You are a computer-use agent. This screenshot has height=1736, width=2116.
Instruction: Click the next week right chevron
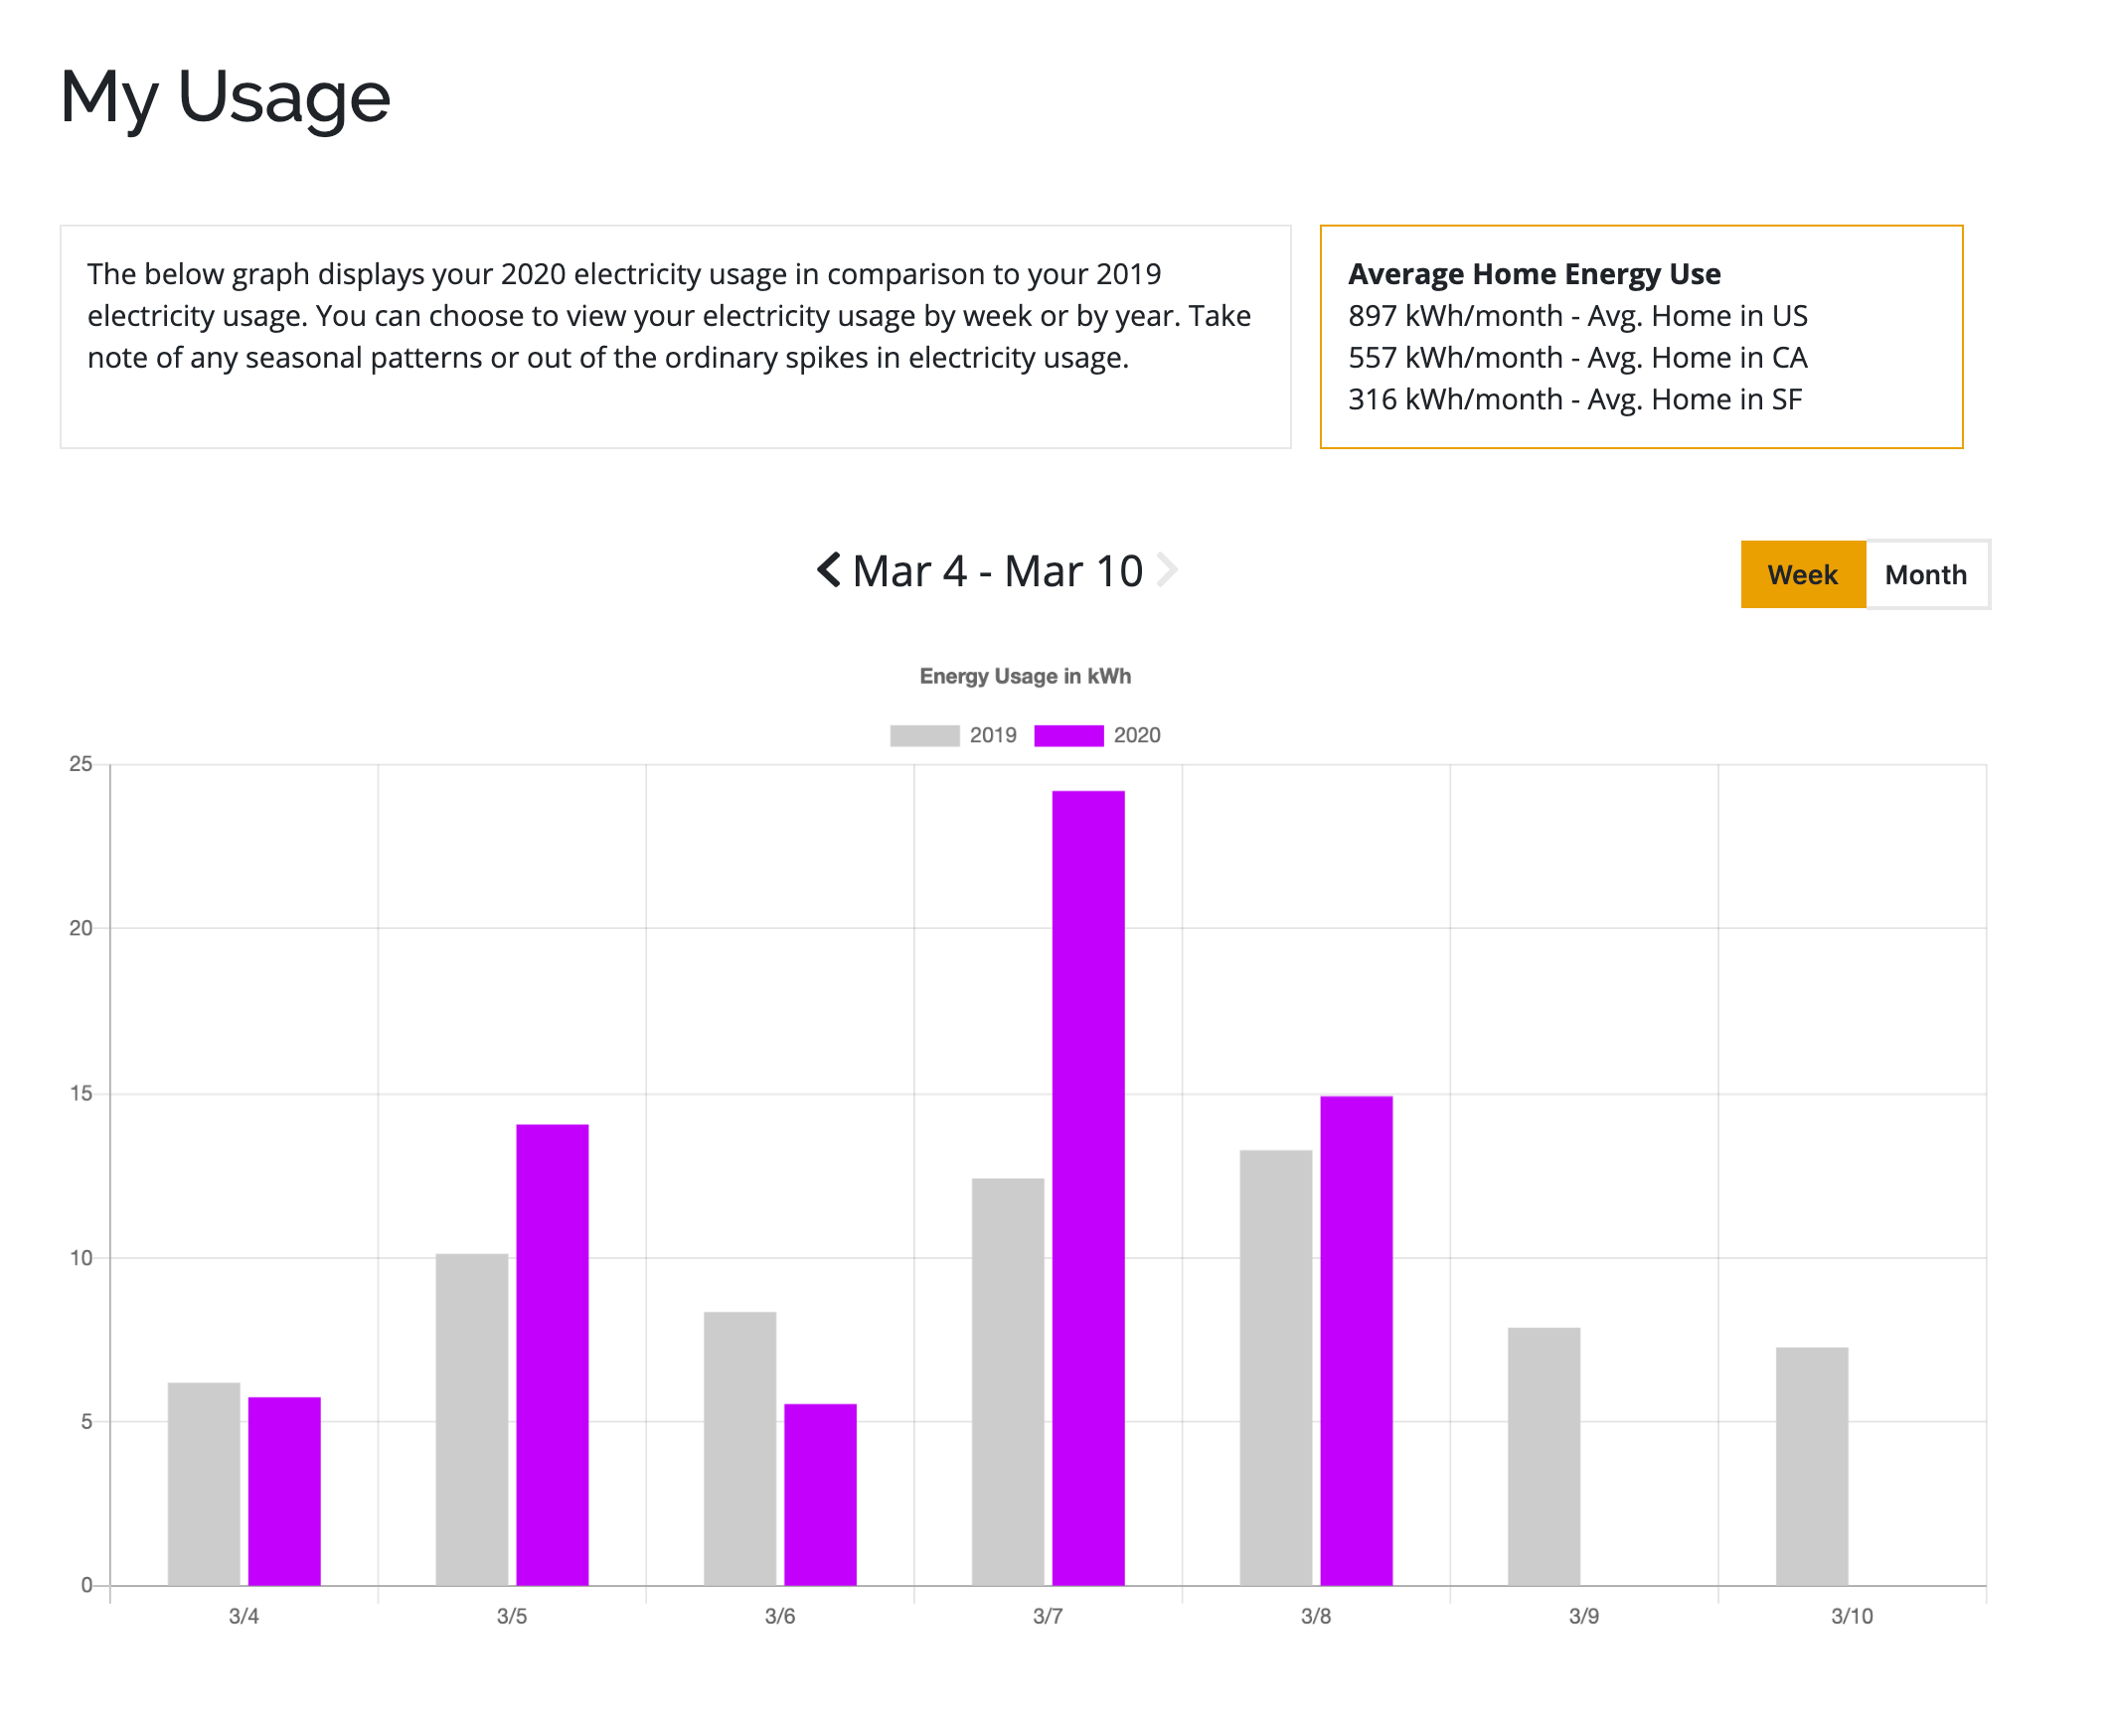click(x=1165, y=571)
